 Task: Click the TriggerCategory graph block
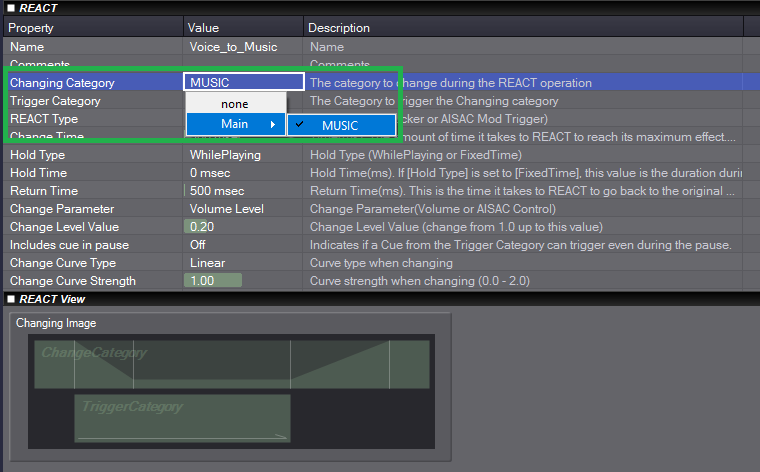point(182,418)
